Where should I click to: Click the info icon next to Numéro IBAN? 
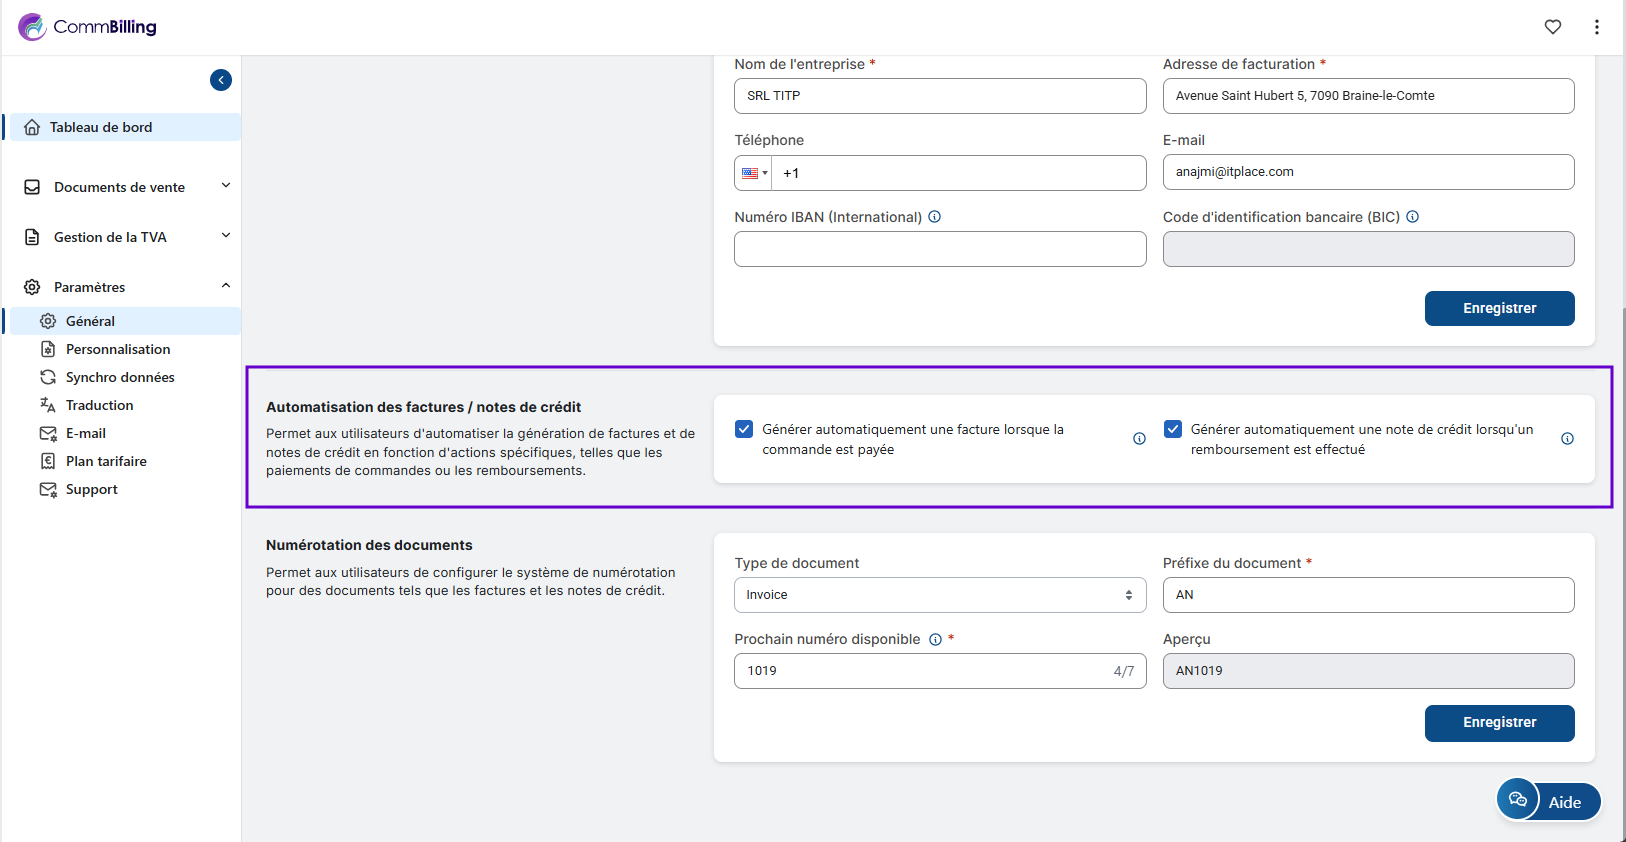click(934, 217)
